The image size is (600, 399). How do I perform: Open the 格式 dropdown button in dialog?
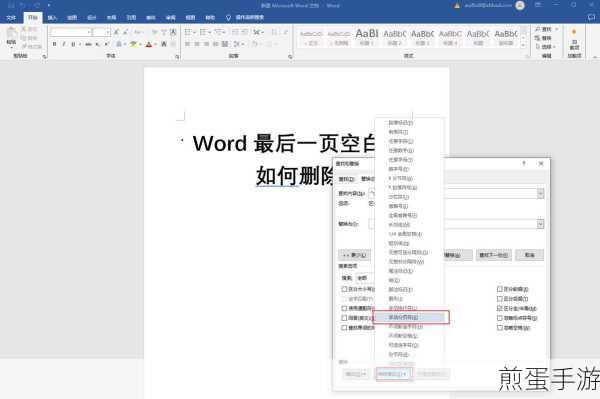[356, 374]
